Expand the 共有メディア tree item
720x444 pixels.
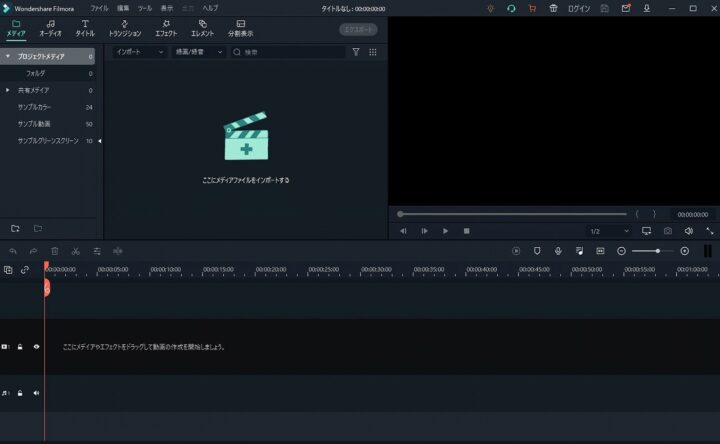[x=8, y=90]
